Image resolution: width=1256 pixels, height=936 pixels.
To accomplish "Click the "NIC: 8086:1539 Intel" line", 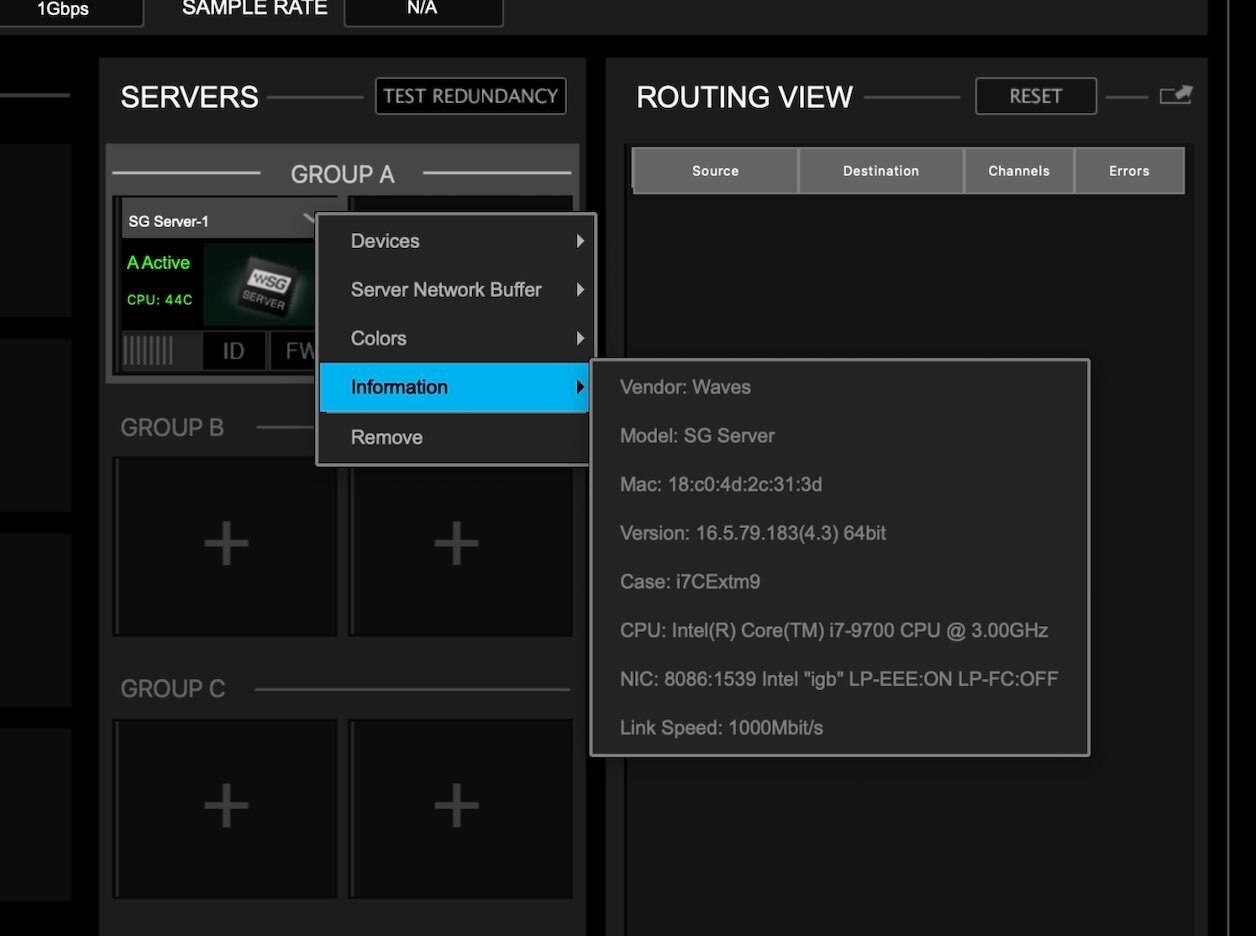I will click(x=839, y=679).
